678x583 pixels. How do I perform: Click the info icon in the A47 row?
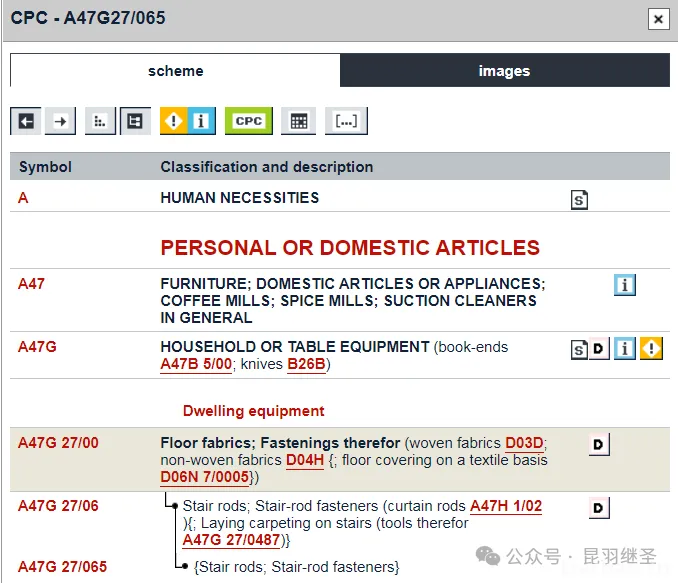coord(625,285)
